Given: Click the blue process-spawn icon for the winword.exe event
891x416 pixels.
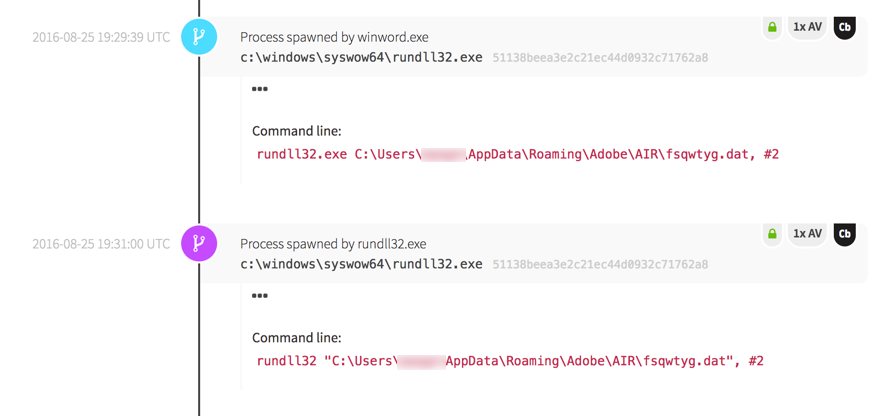Looking at the screenshot, I should (x=199, y=38).
